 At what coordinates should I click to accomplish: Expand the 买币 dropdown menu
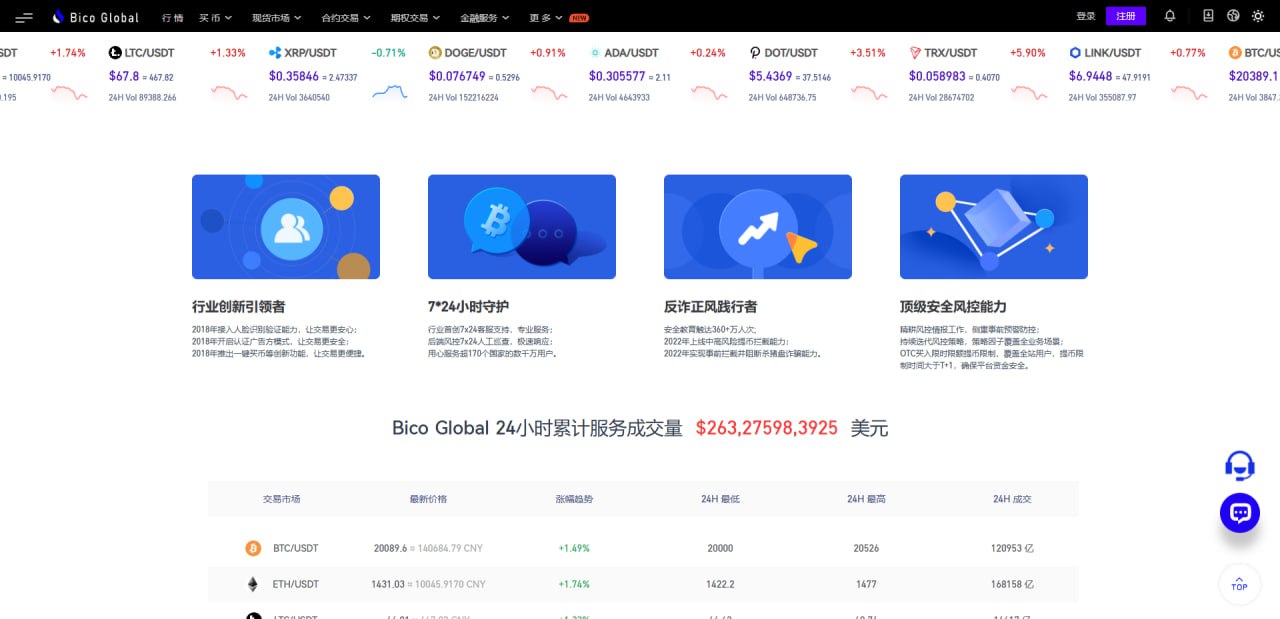[x=215, y=18]
